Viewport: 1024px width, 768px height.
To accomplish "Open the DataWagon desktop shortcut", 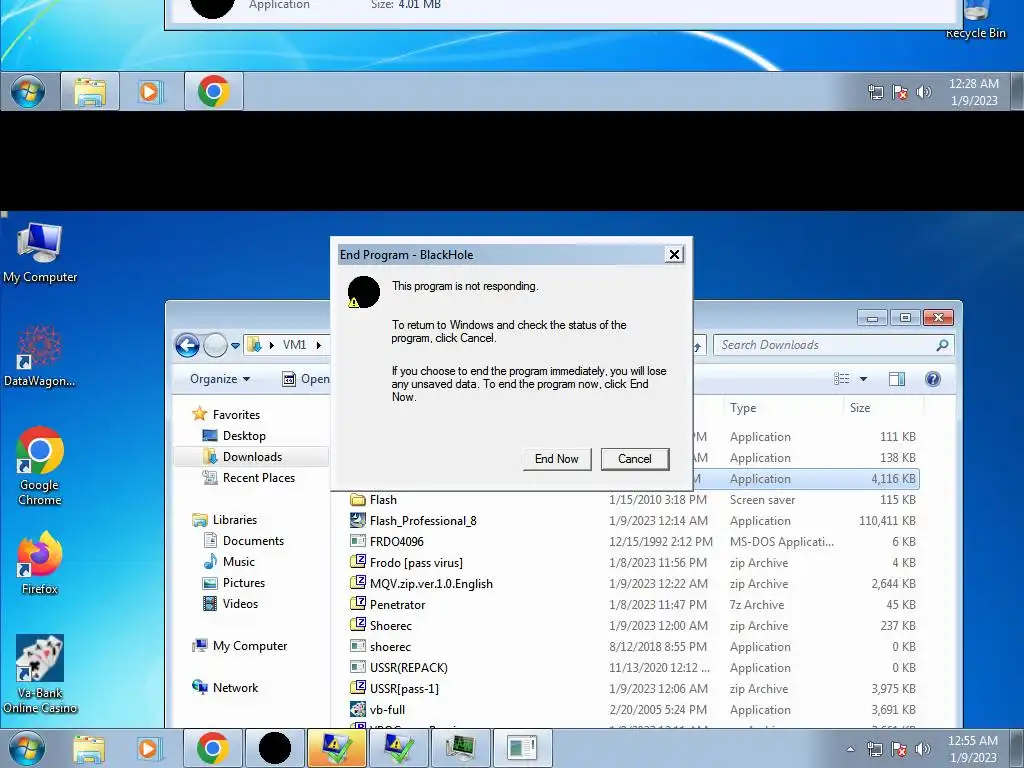I will (x=40, y=357).
